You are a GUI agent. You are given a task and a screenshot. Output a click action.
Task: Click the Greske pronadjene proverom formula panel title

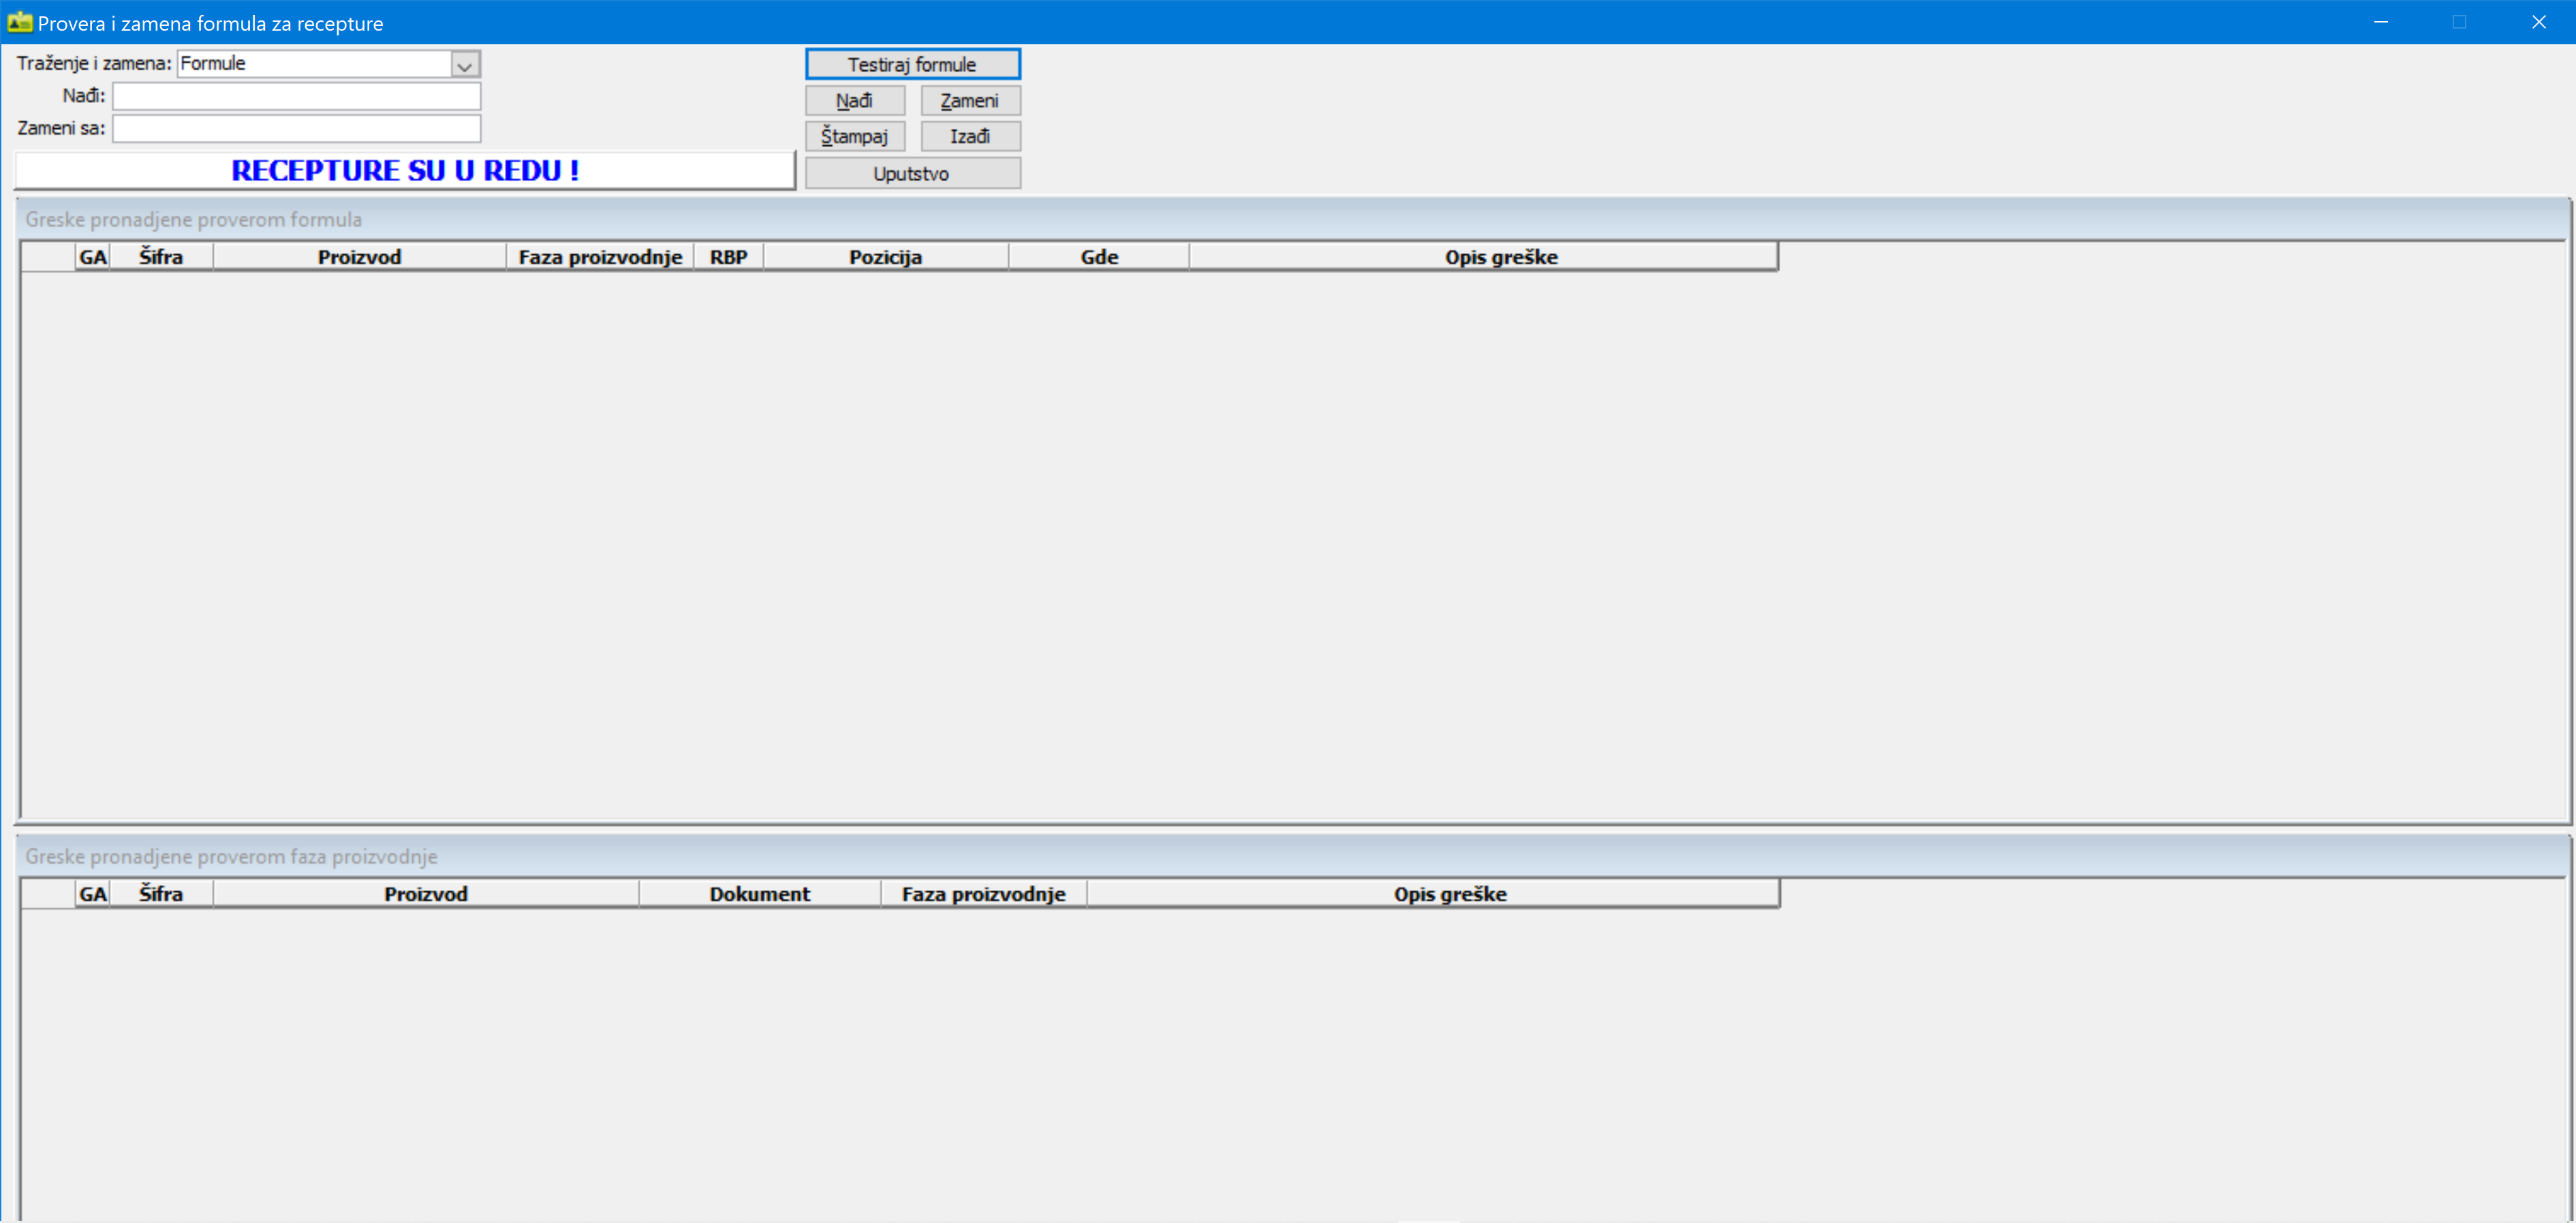(x=194, y=219)
